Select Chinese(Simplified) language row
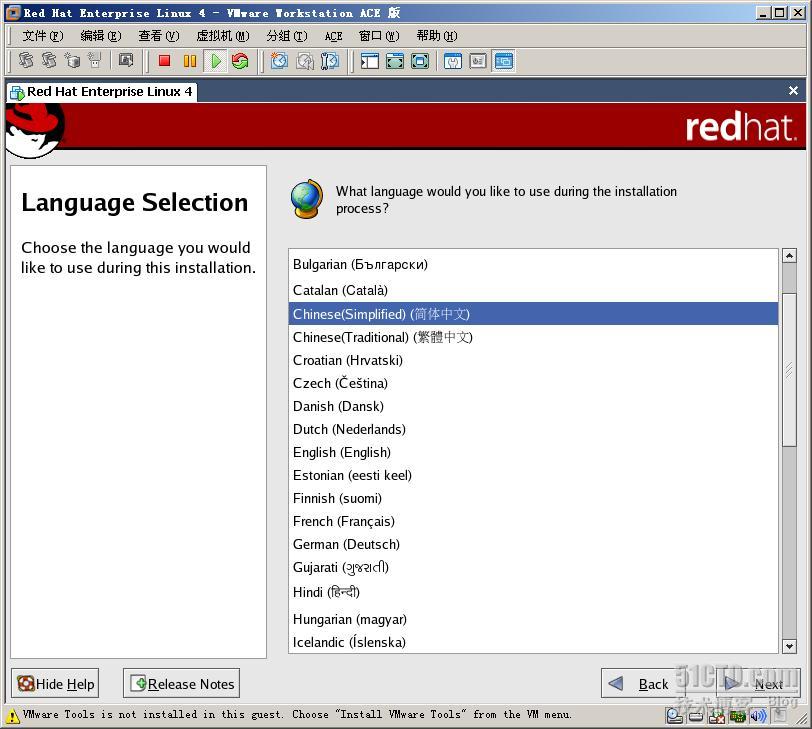 point(533,314)
